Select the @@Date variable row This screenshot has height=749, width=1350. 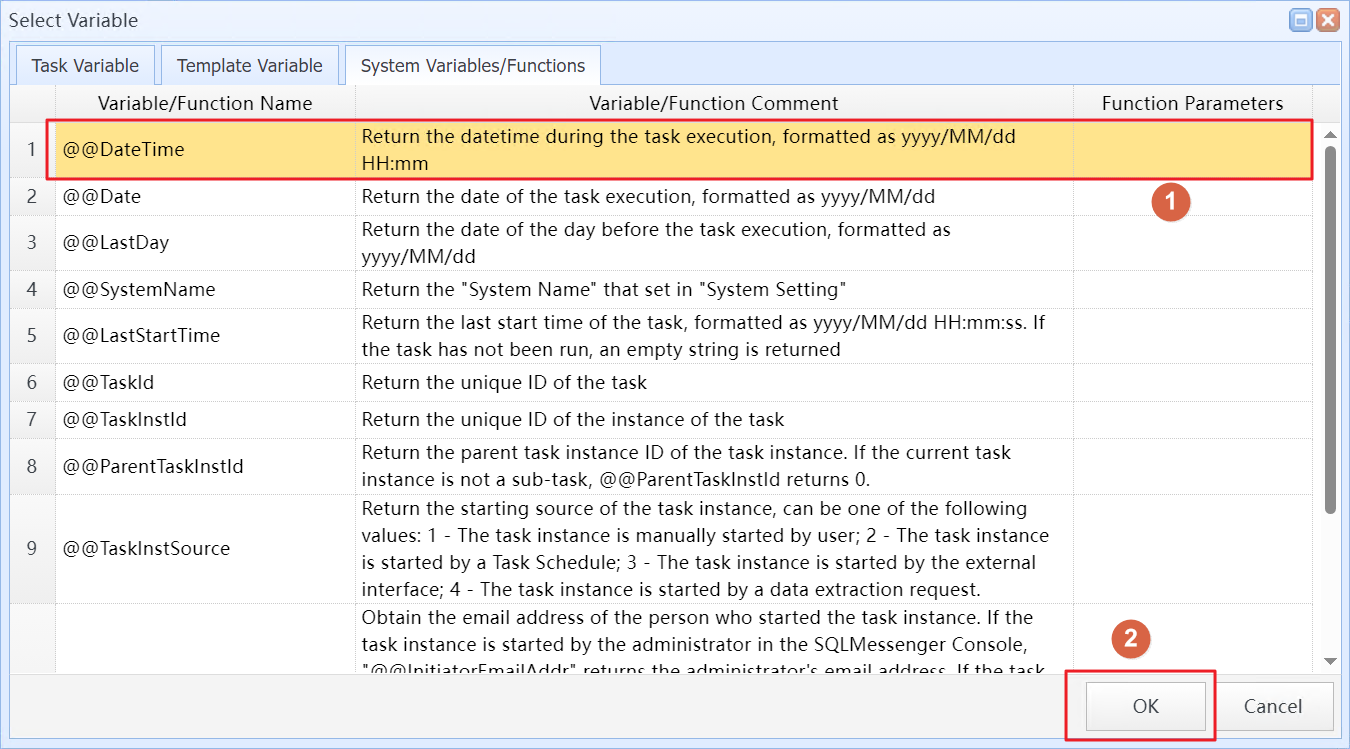(x=661, y=197)
